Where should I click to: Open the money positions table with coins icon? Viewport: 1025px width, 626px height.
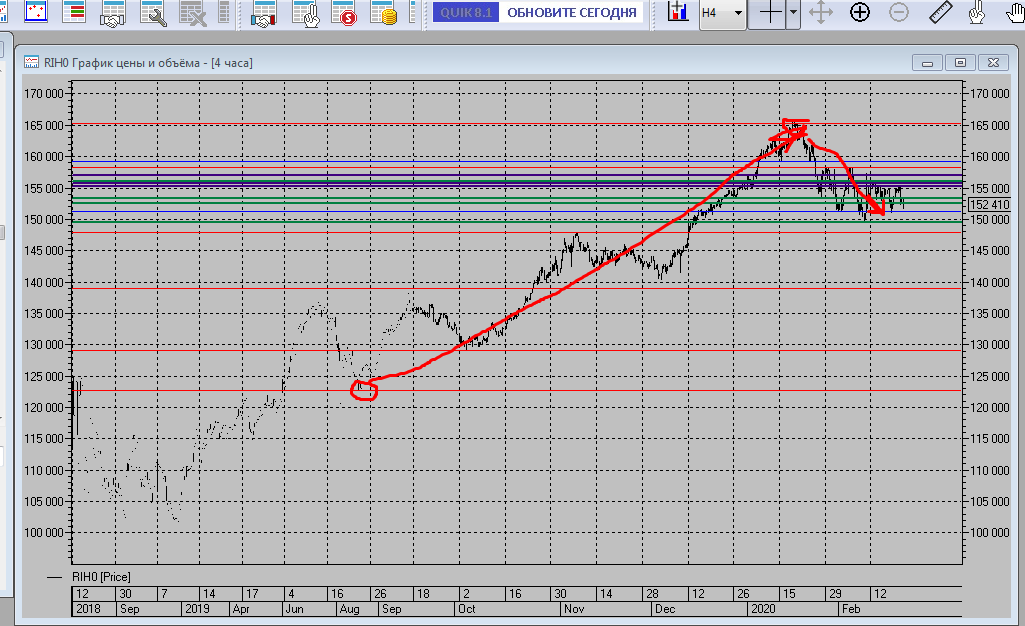coord(384,13)
